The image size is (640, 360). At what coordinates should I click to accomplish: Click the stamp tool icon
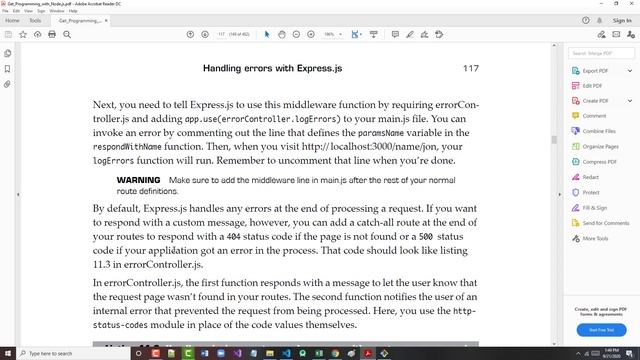pos(439,35)
